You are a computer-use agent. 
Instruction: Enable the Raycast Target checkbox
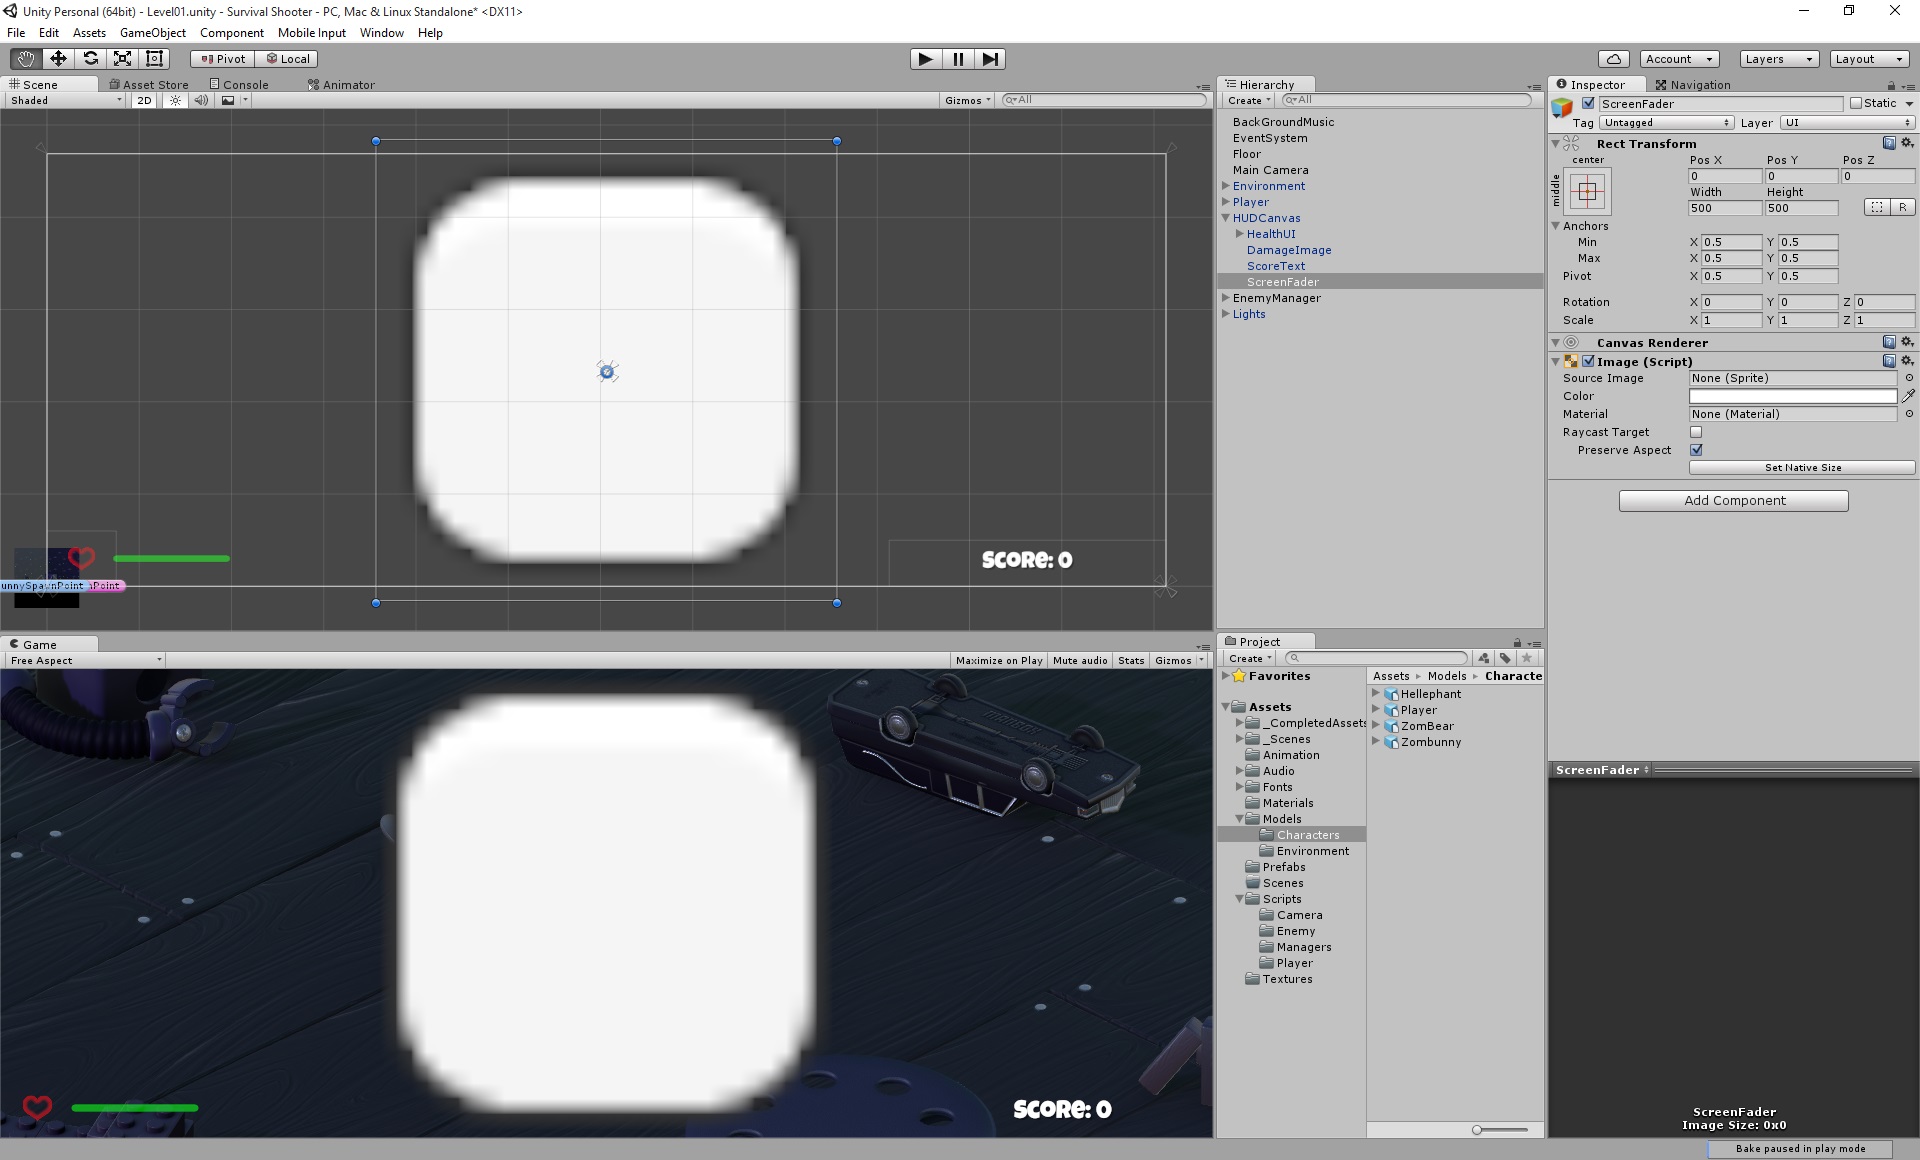pos(1696,432)
